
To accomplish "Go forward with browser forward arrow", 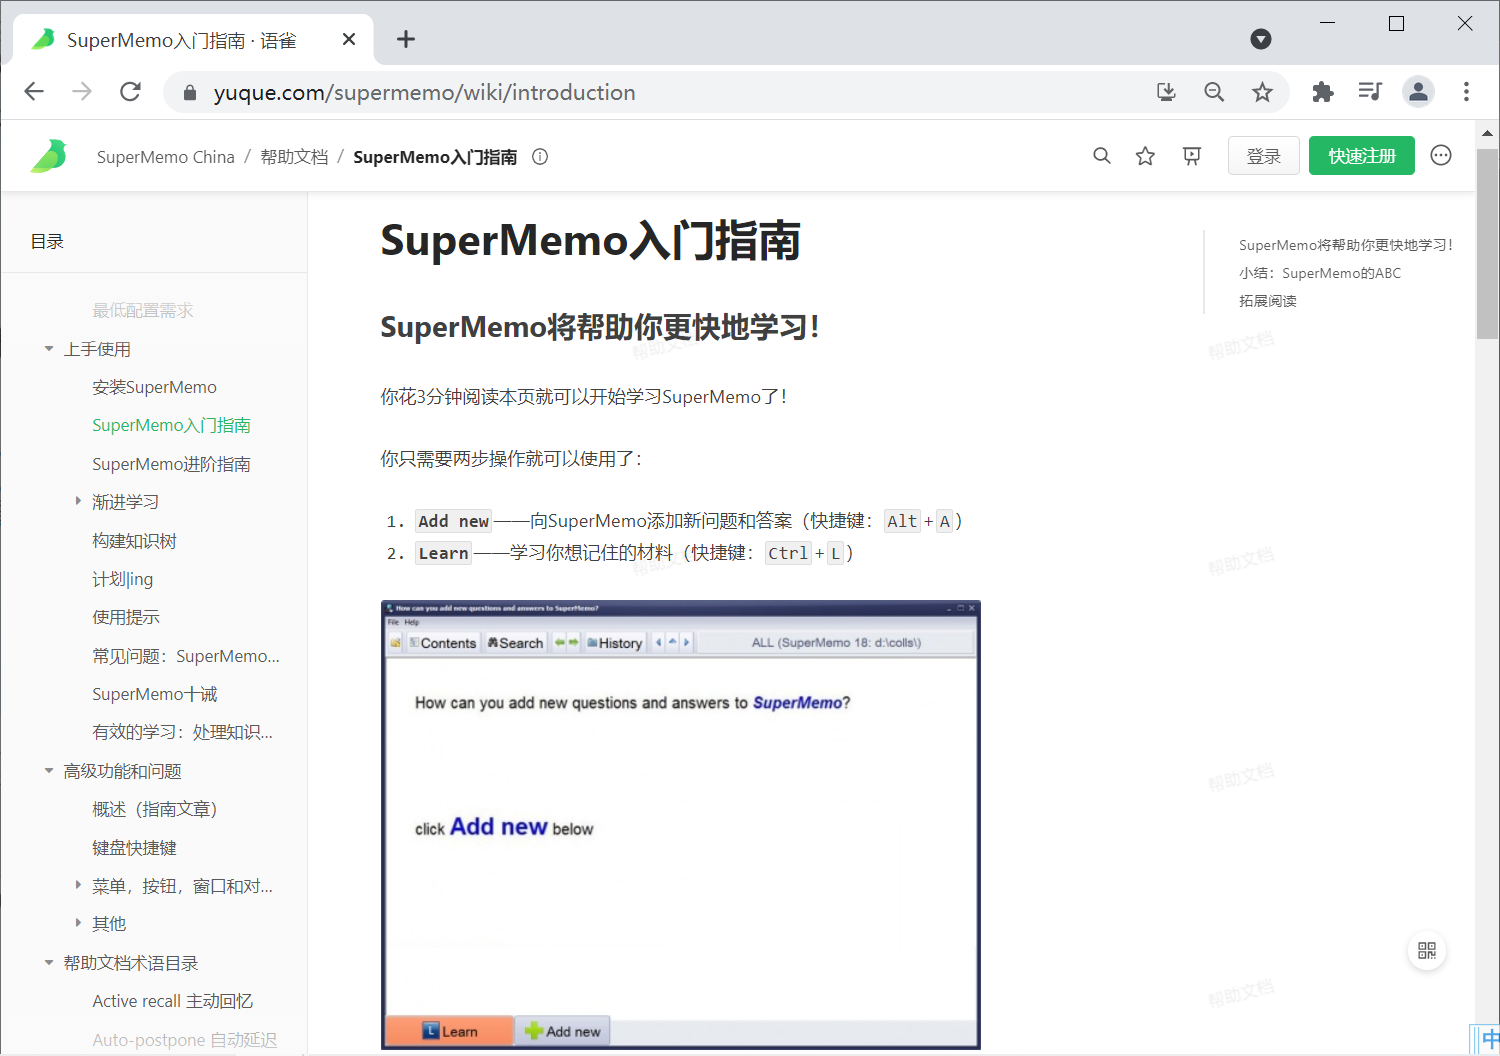I will coord(82,92).
